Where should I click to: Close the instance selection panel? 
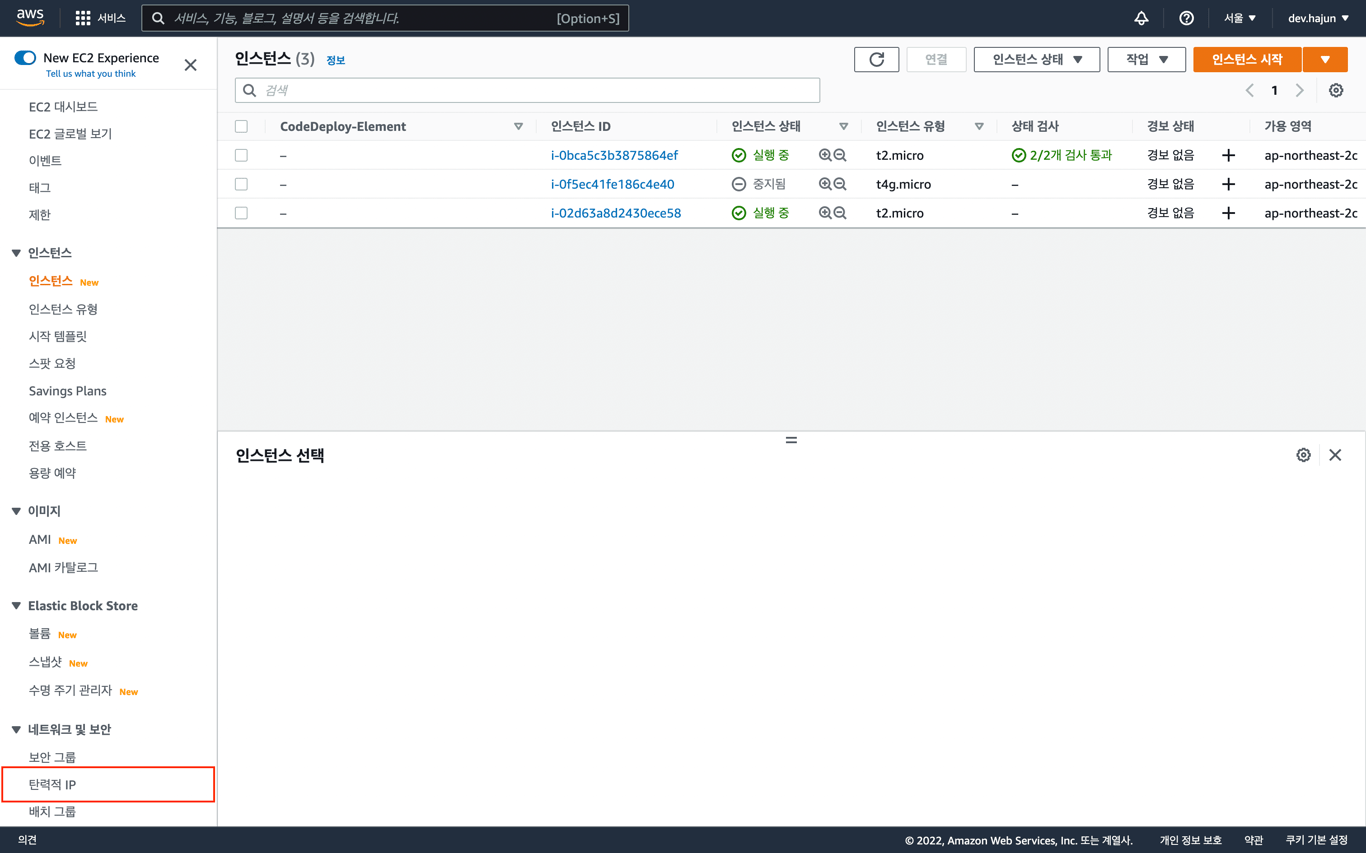click(x=1335, y=455)
